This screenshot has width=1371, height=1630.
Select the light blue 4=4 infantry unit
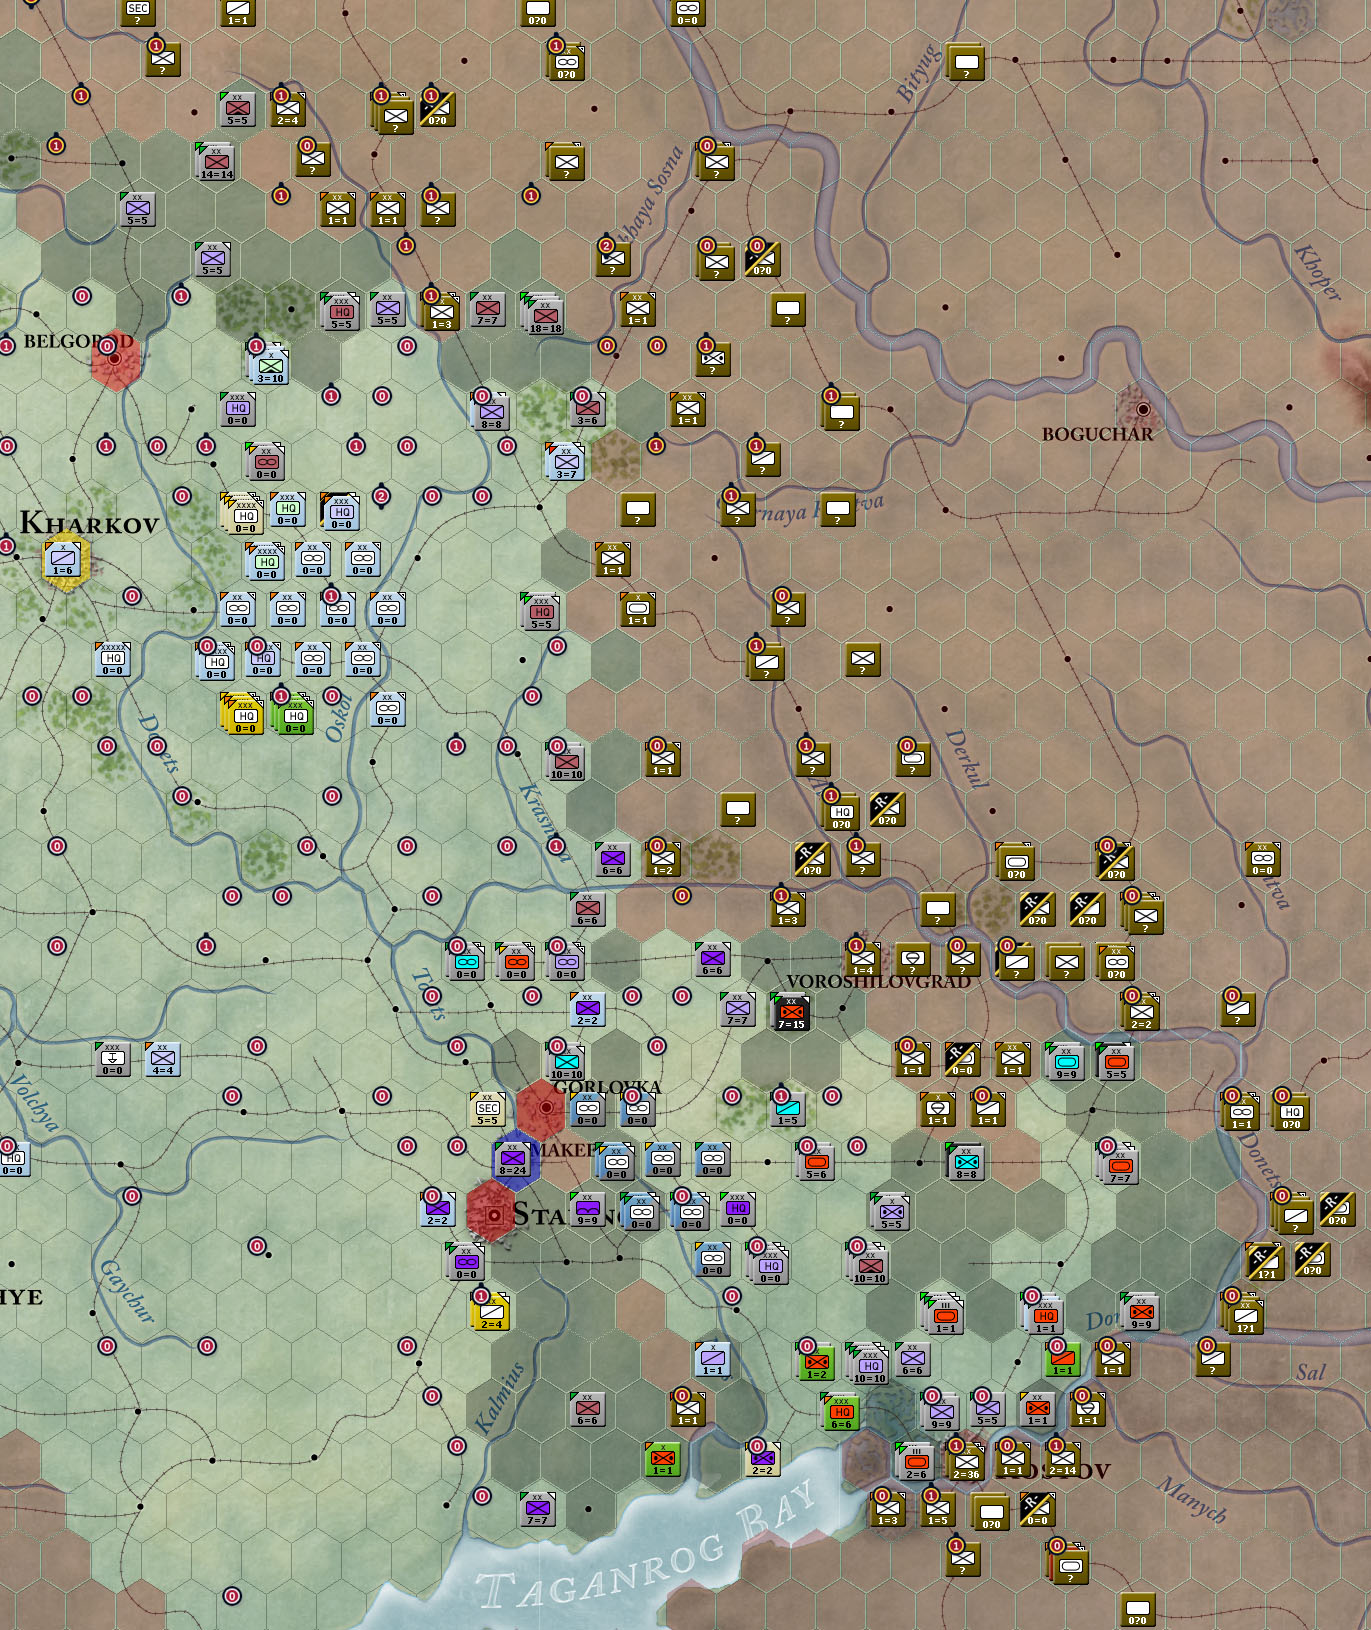162,1058
